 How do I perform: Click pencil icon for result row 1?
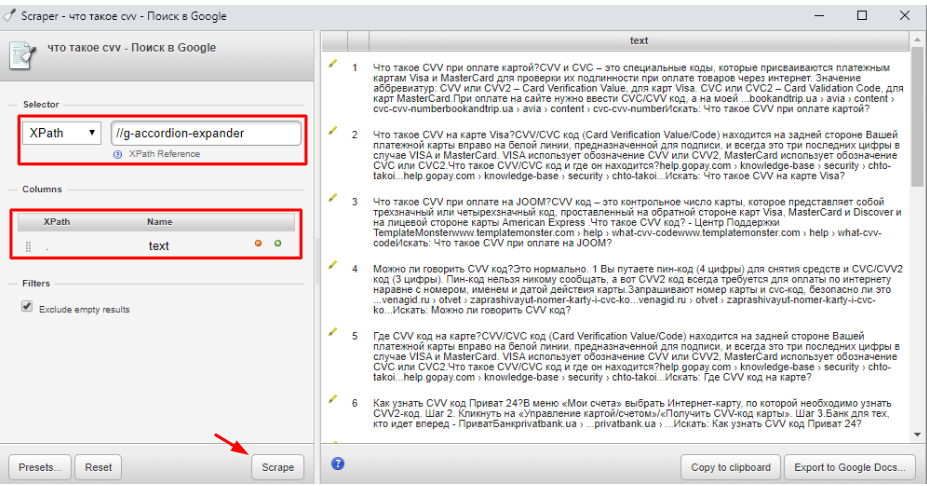(333, 63)
